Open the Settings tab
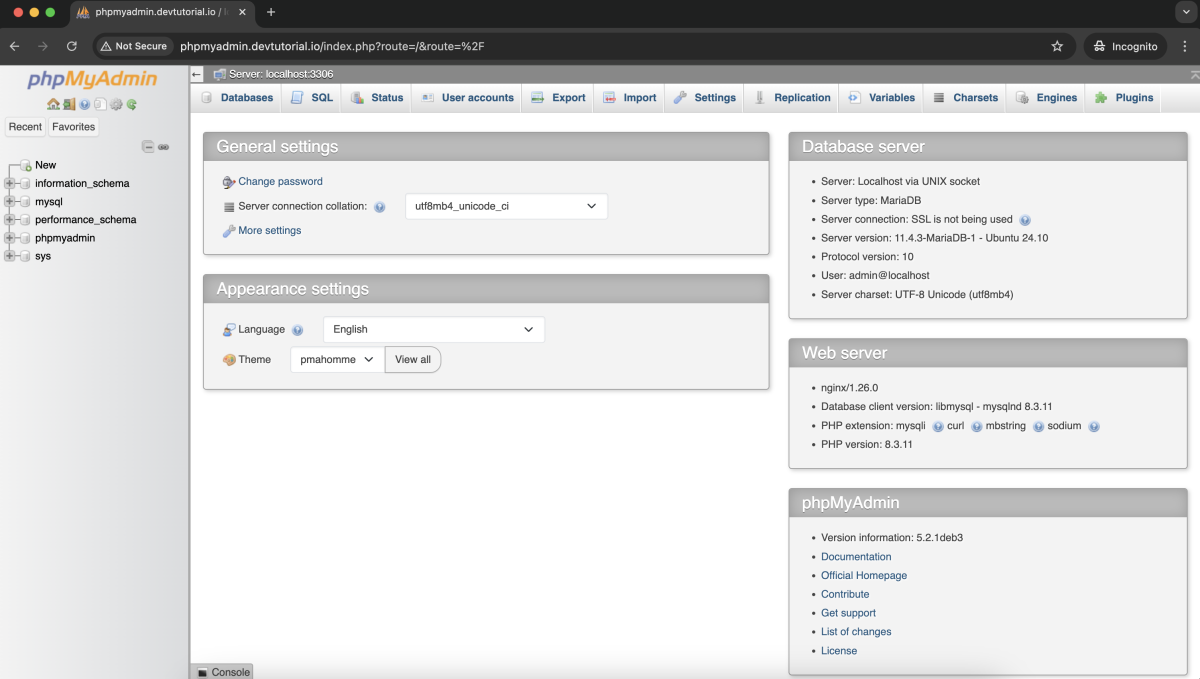Image resolution: width=1200 pixels, height=679 pixels. point(705,98)
